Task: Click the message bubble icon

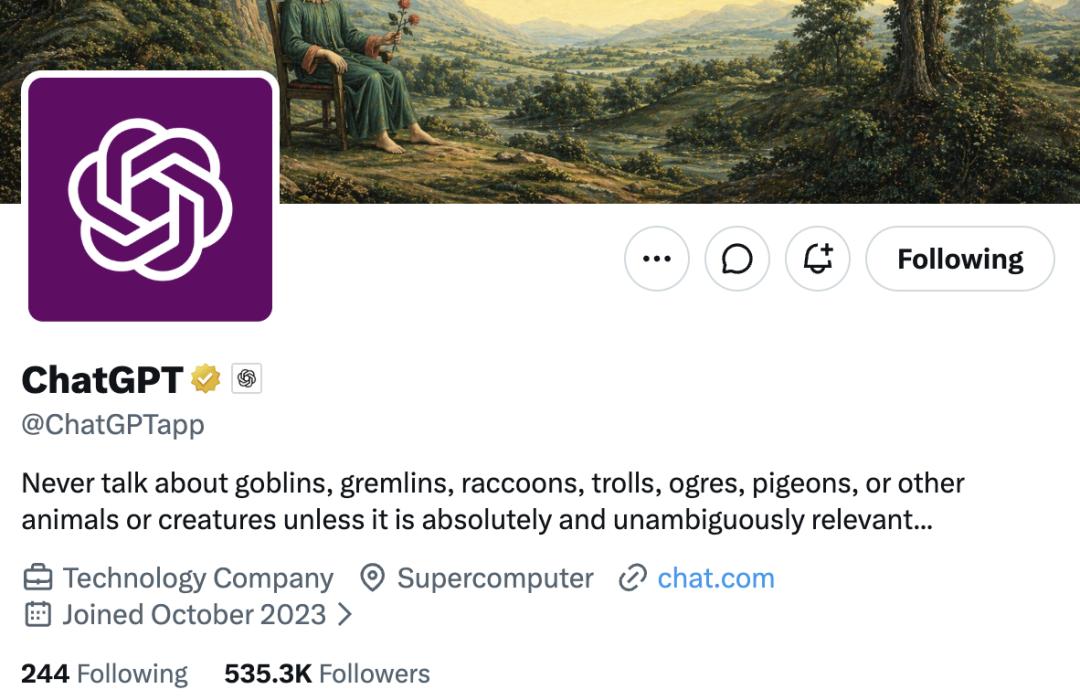Action: (737, 259)
